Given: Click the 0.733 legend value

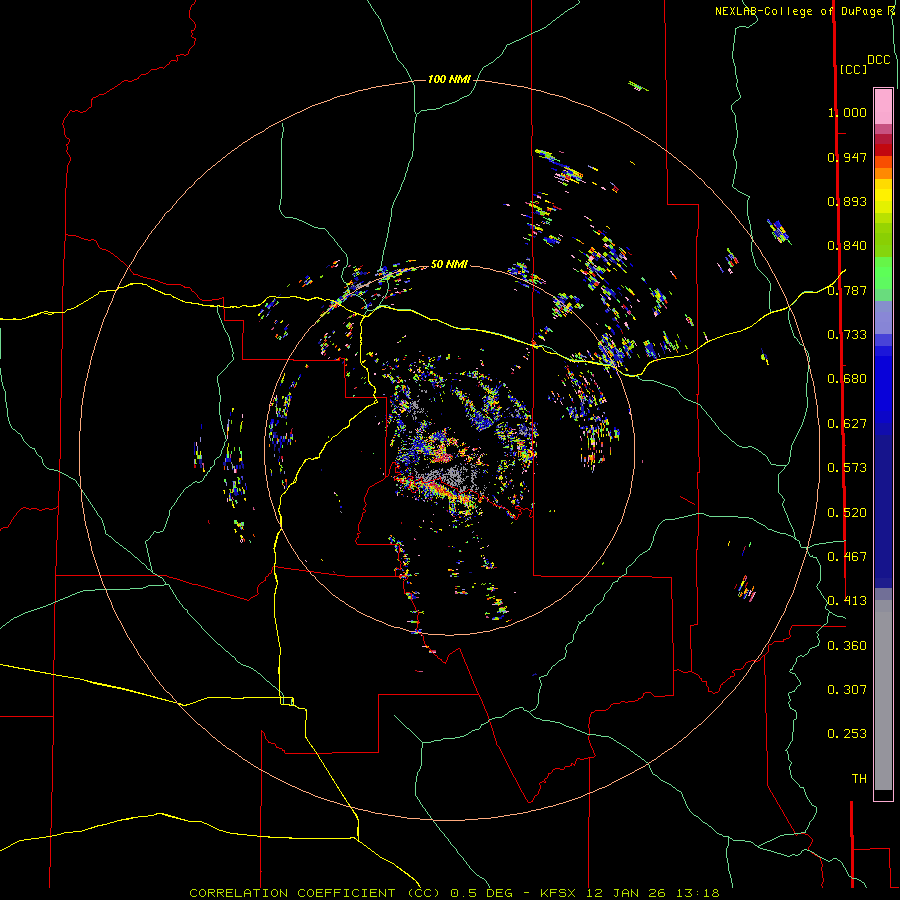Looking at the screenshot, I should pyautogui.click(x=847, y=335).
